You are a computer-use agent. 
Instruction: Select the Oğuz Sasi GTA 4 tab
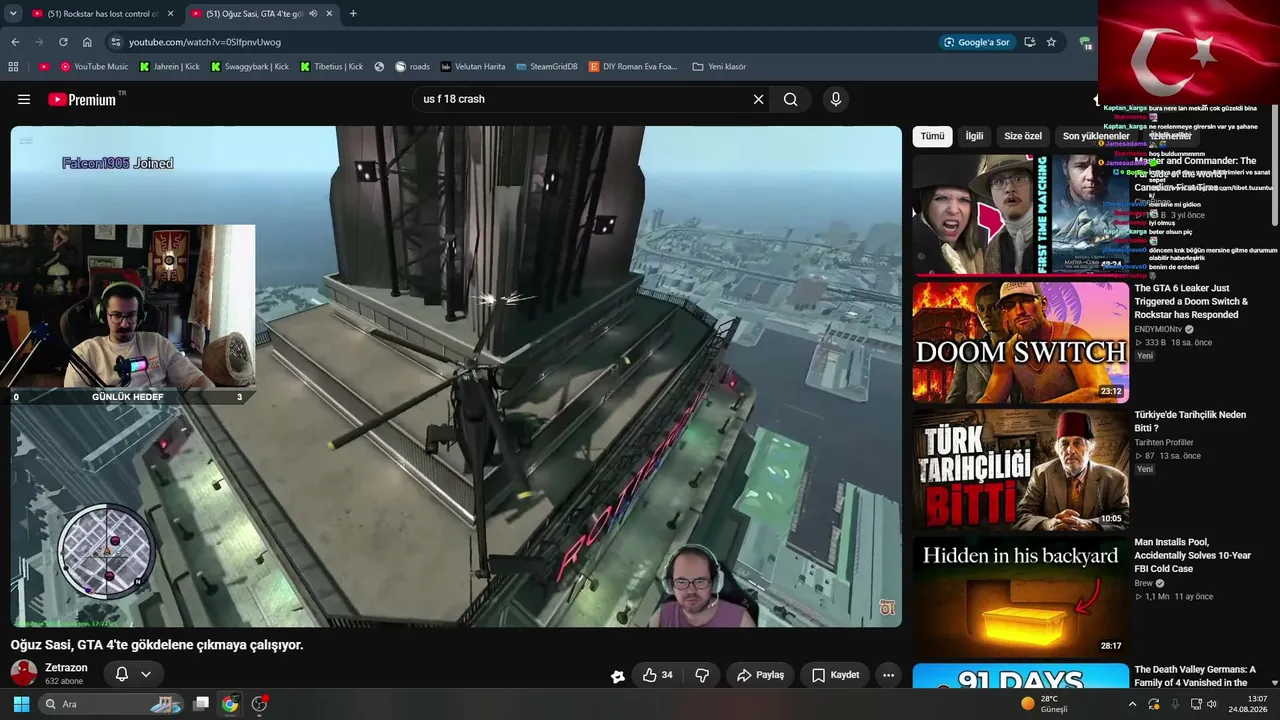(263, 14)
